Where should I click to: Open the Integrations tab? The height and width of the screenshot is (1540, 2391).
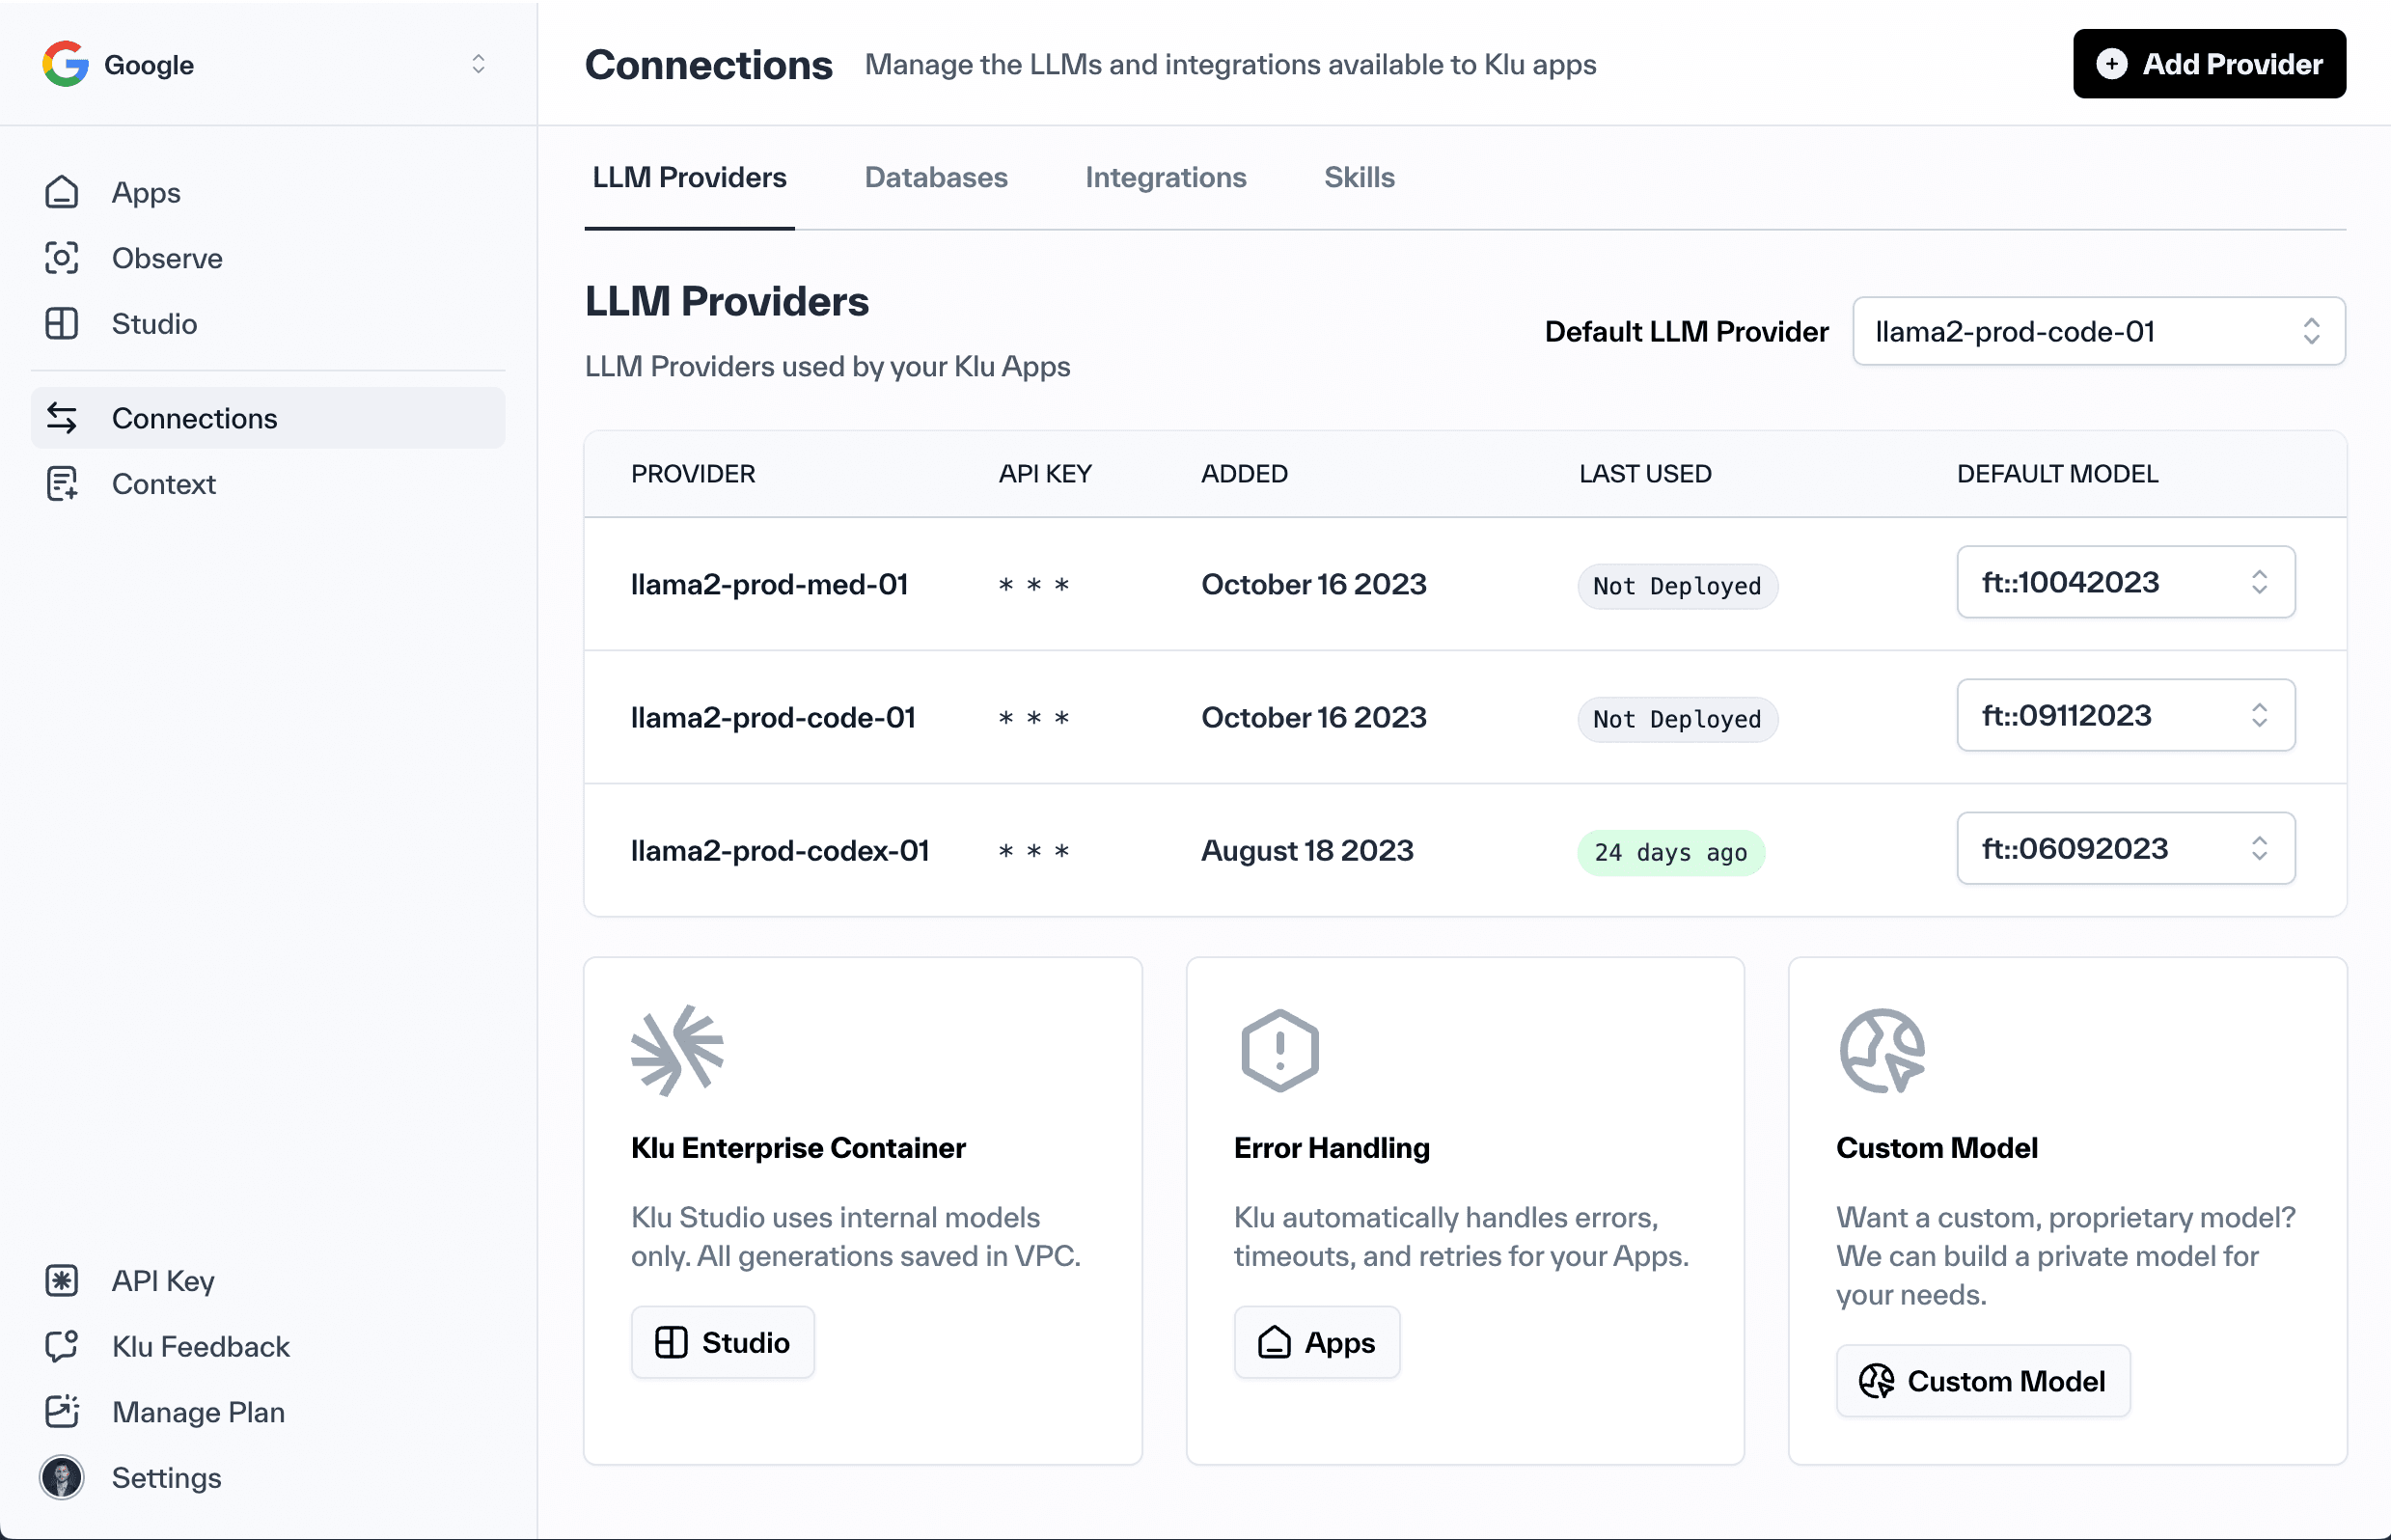(x=1166, y=176)
